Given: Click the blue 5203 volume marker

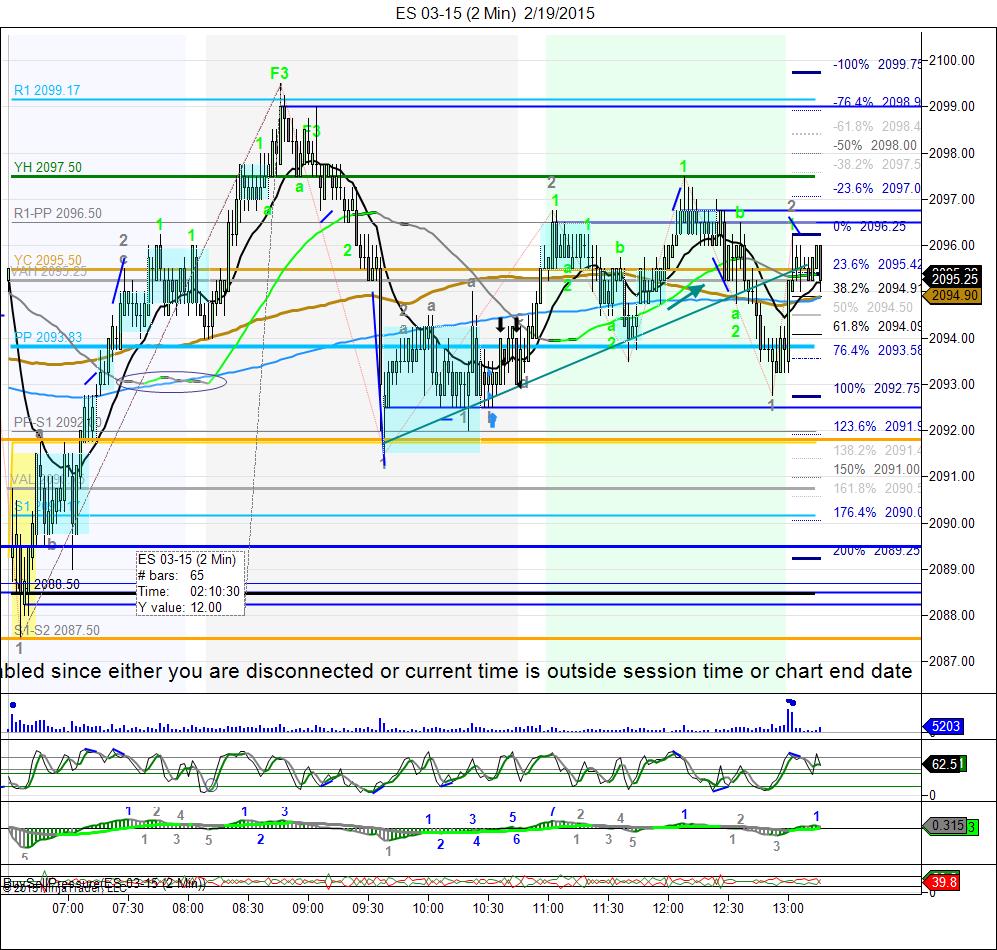Looking at the screenshot, I should click(x=944, y=726).
